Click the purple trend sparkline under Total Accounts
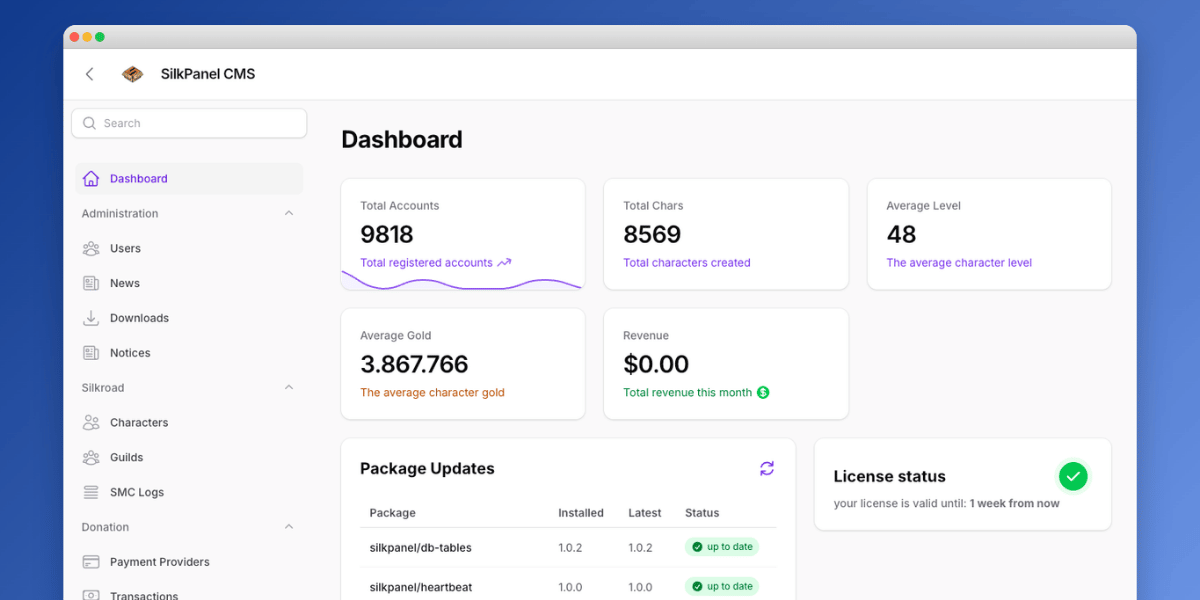Viewport: 1200px width, 600px height. coord(462,281)
